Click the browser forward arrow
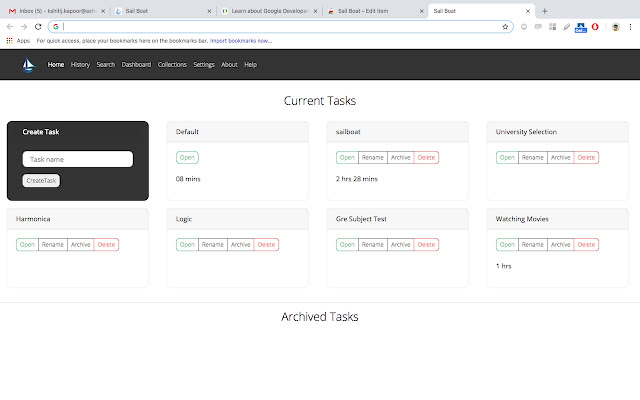 [x=24, y=27]
